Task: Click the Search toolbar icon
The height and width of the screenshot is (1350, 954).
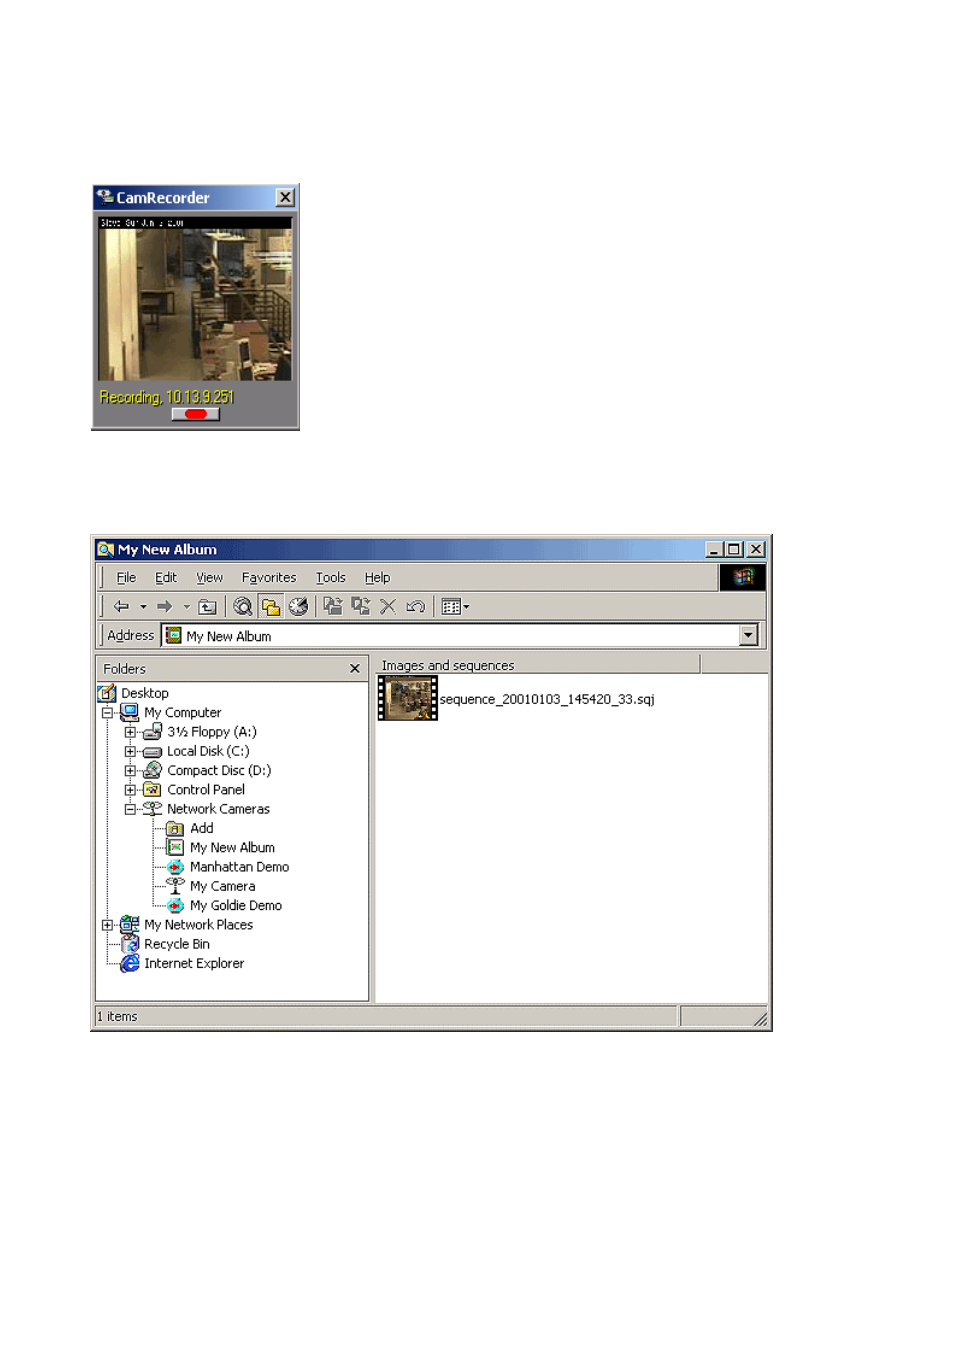Action: click(x=242, y=606)
